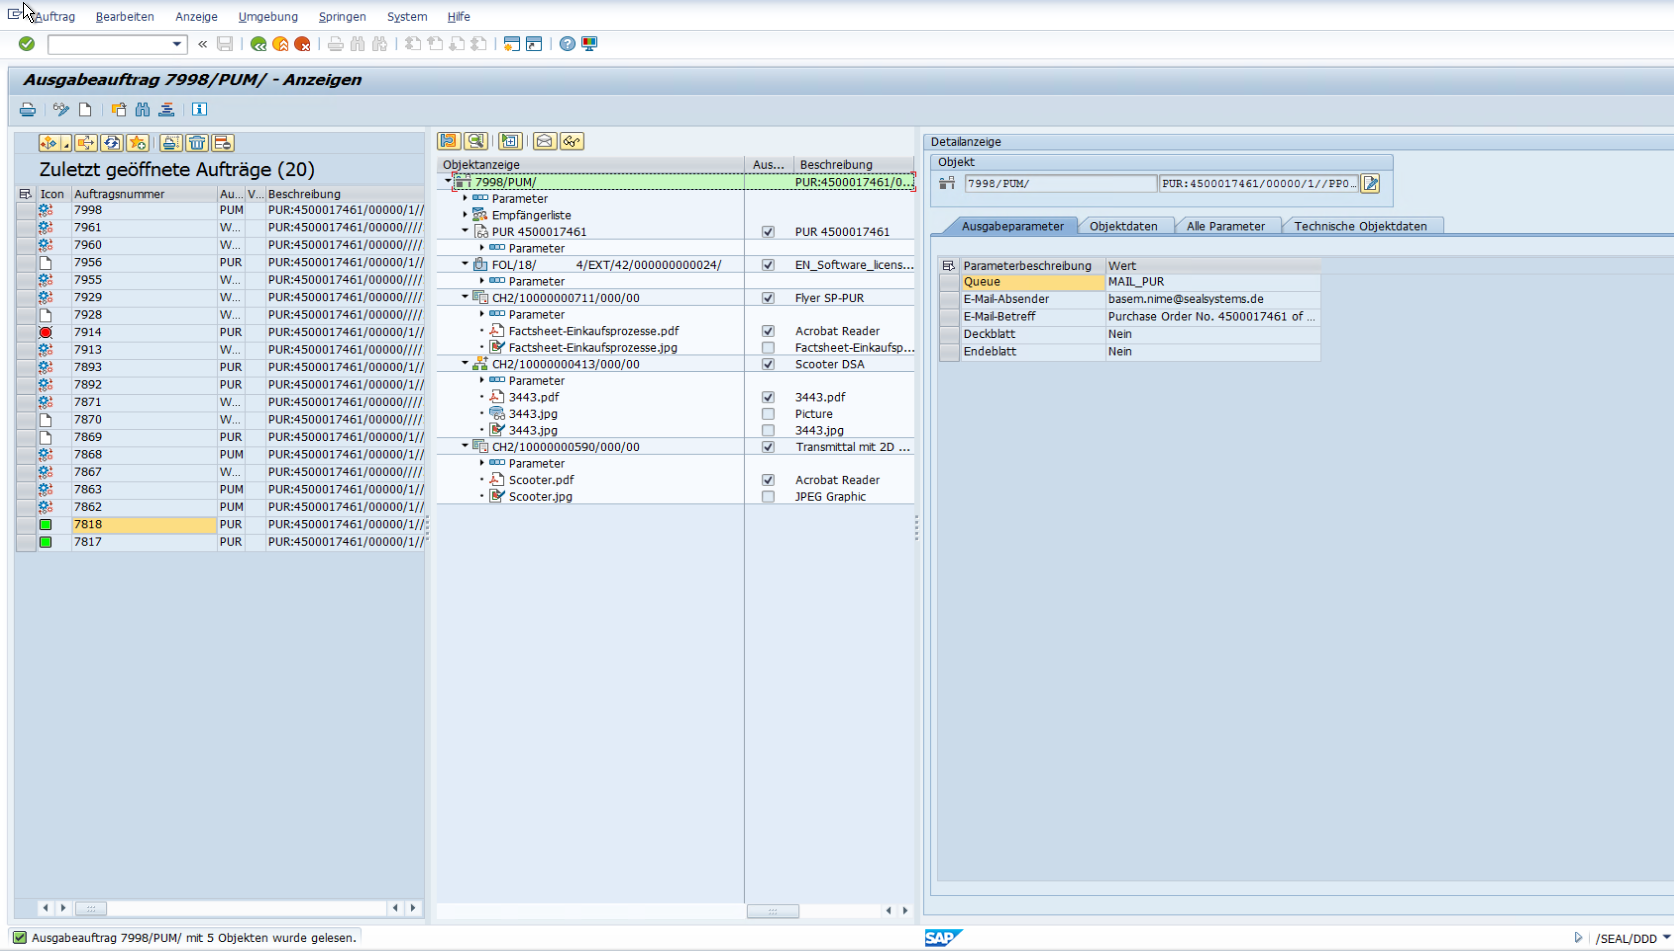Click the printer icon in application toolbar
This screenshot has width=1674, height=951.
28,109
